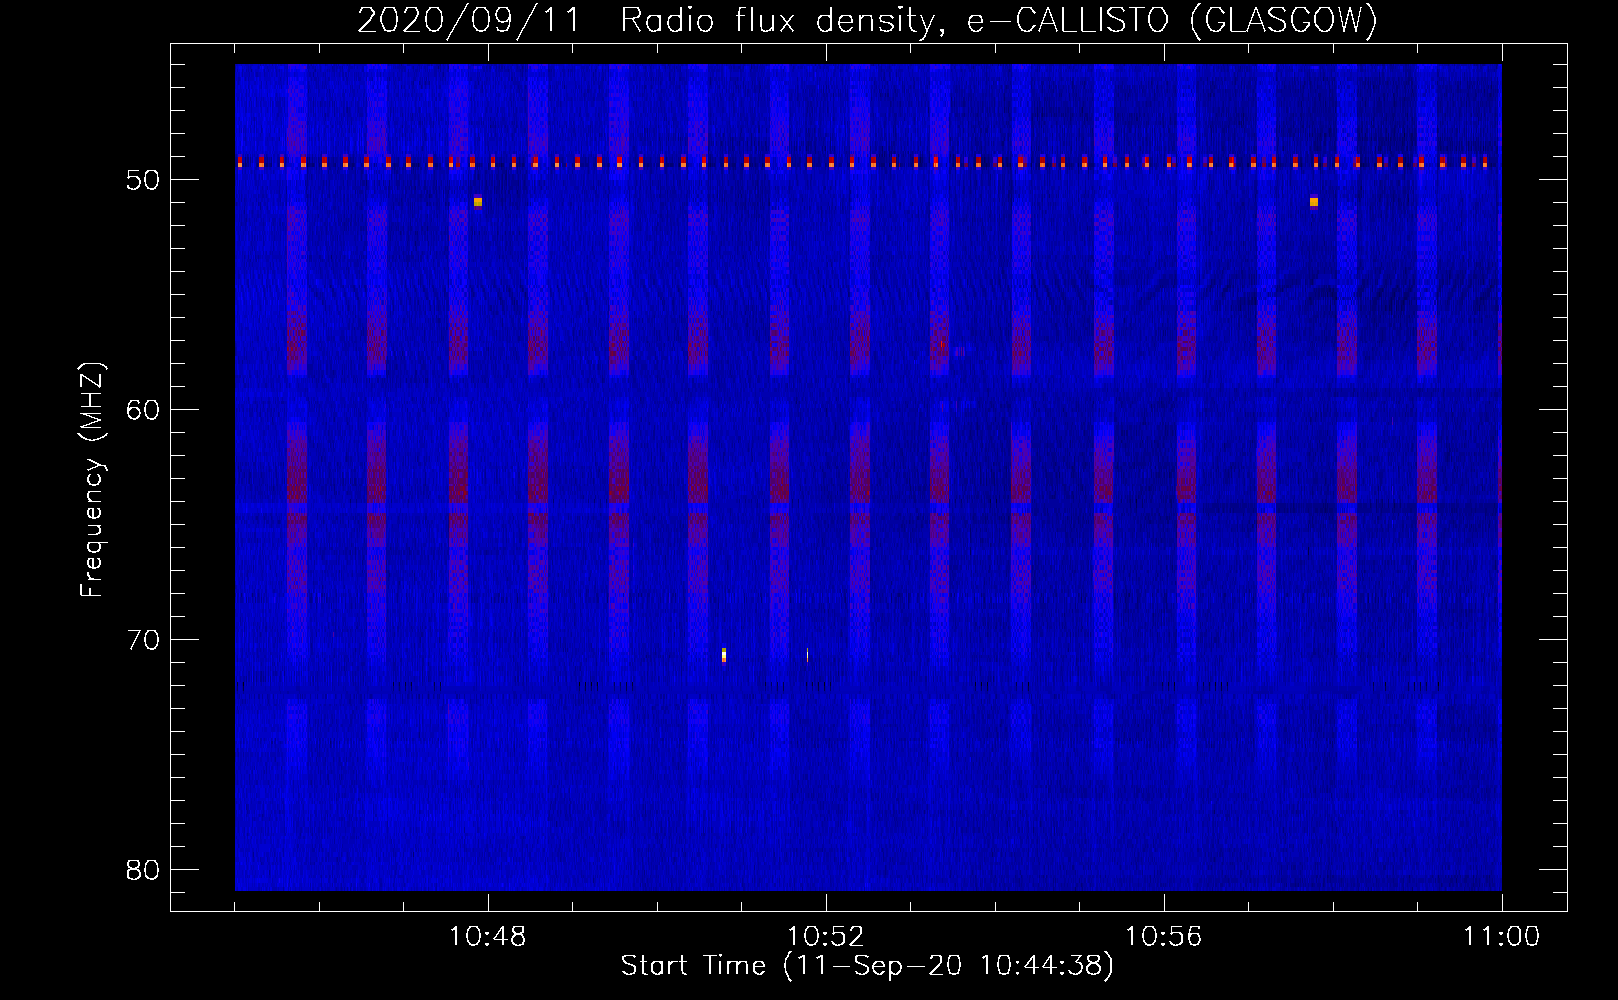
Task: Click the '10:56' time tick label
Action: (1164, 938)
